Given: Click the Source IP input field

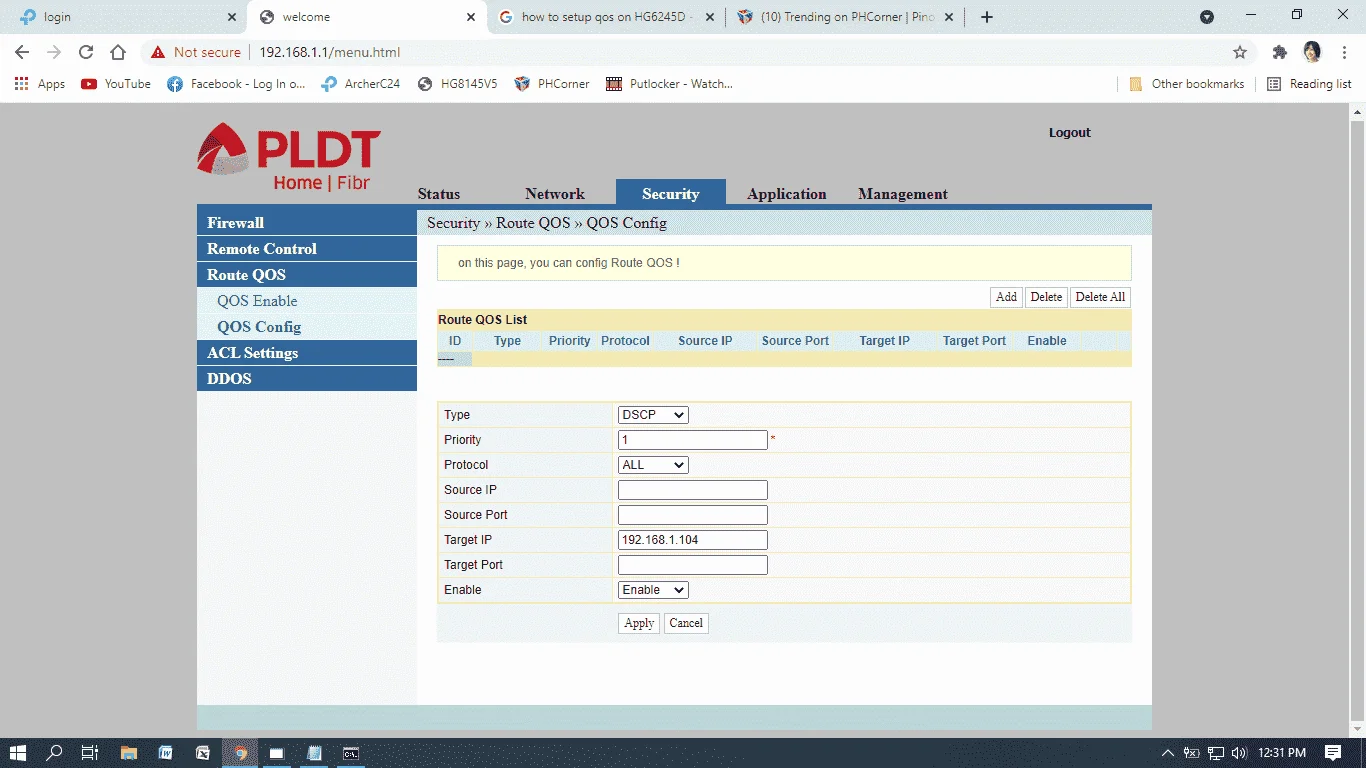Looking at the screenshot, I should tap(693, 490).
